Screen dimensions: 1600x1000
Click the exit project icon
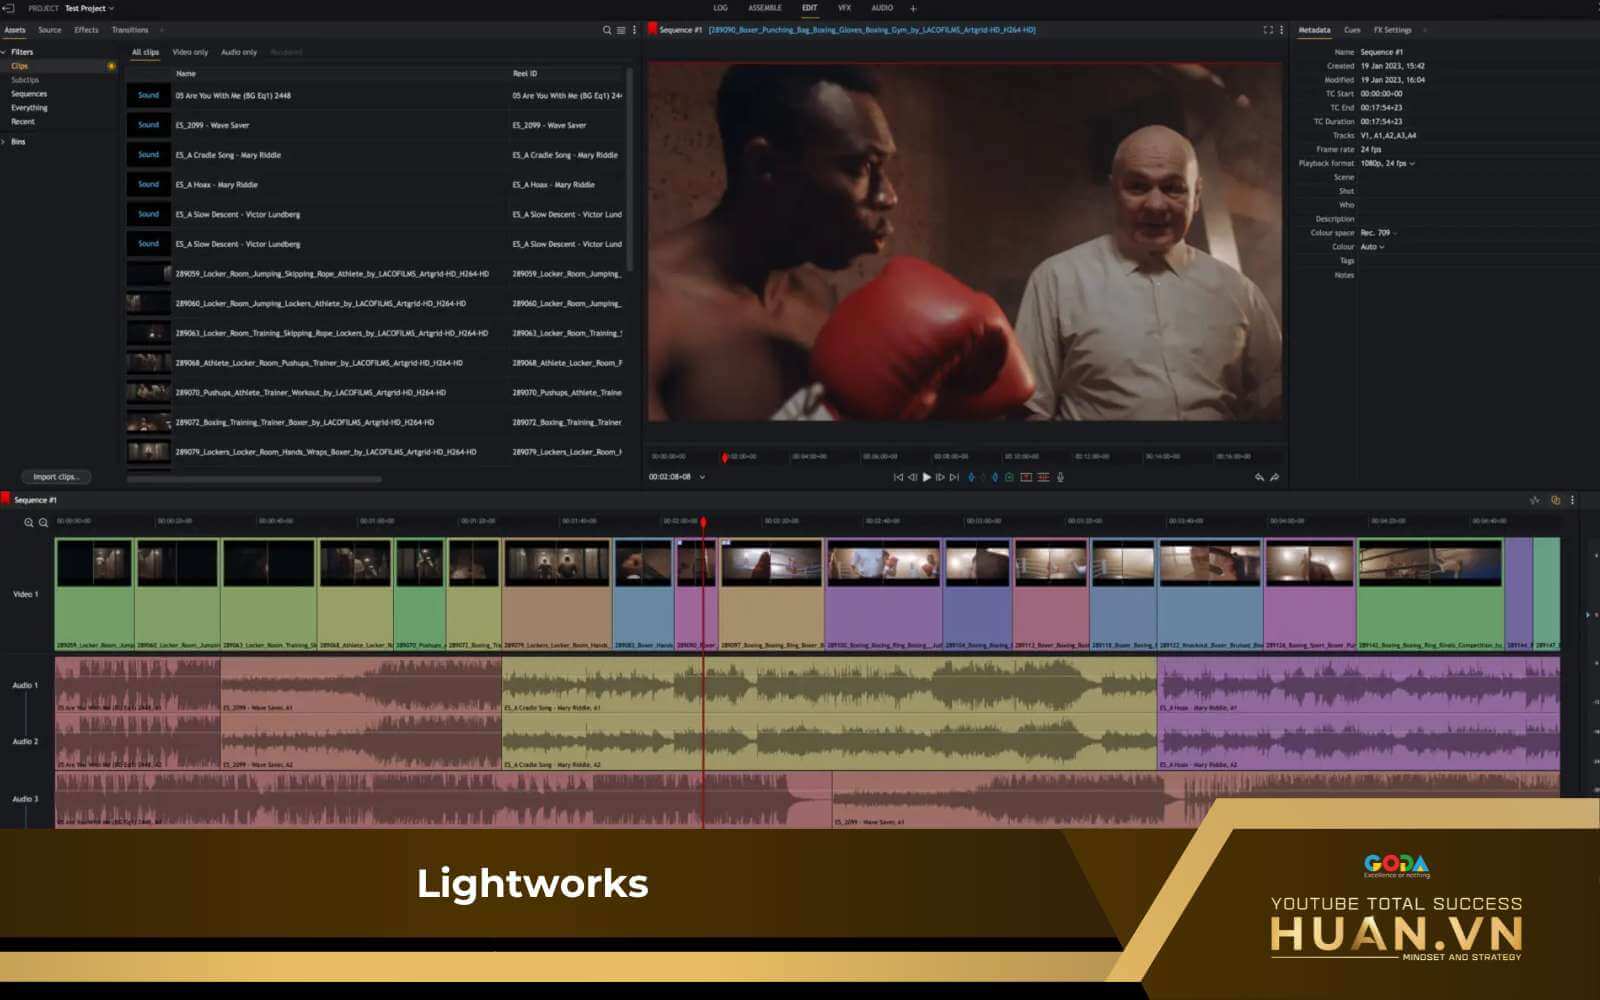8,8
